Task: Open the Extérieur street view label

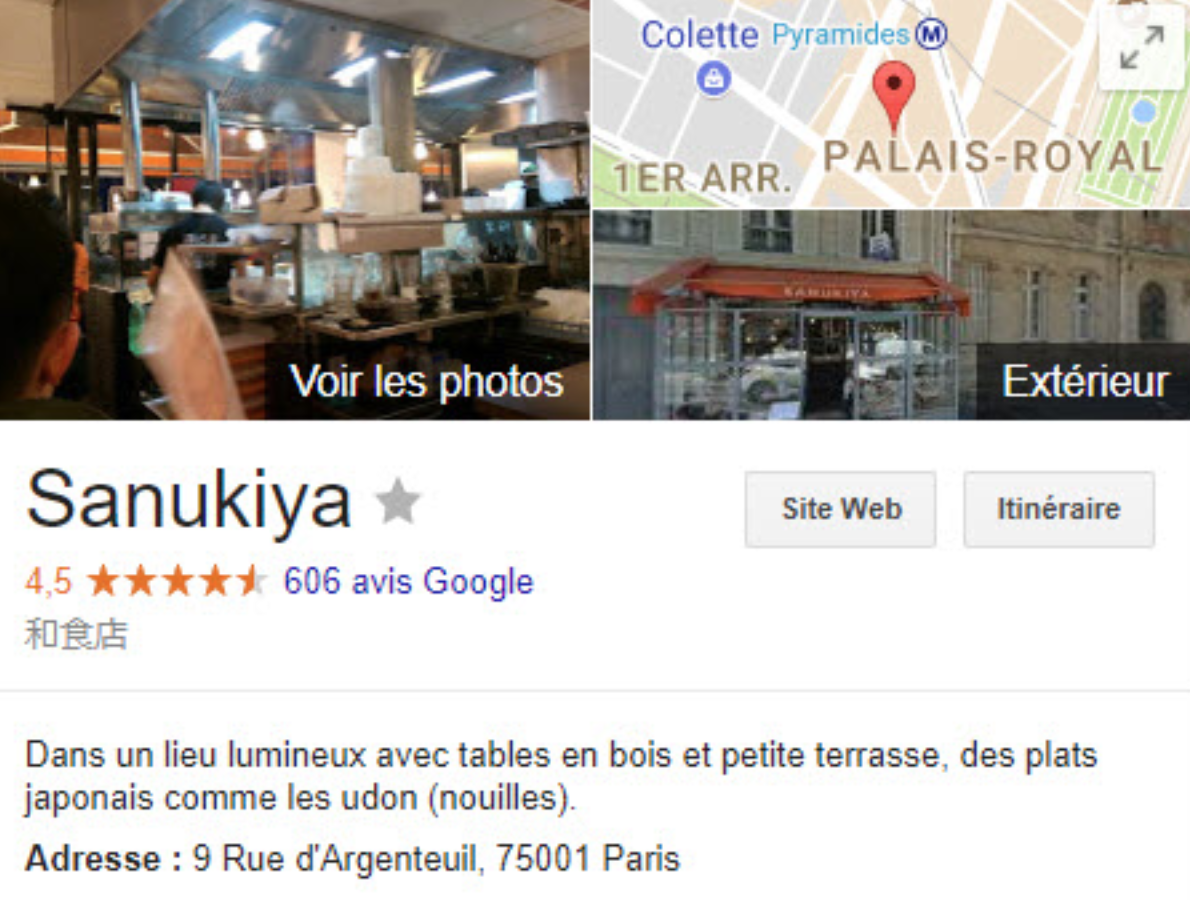Action: 1085,381
